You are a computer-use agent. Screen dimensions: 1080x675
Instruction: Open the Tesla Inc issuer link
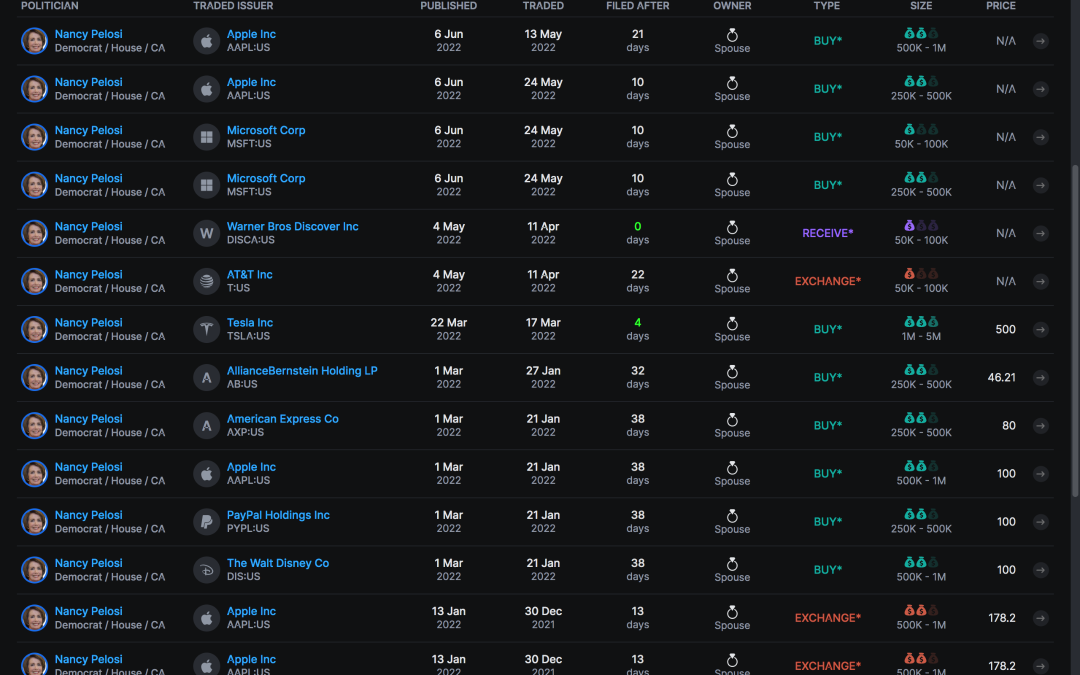coord(250,323)
